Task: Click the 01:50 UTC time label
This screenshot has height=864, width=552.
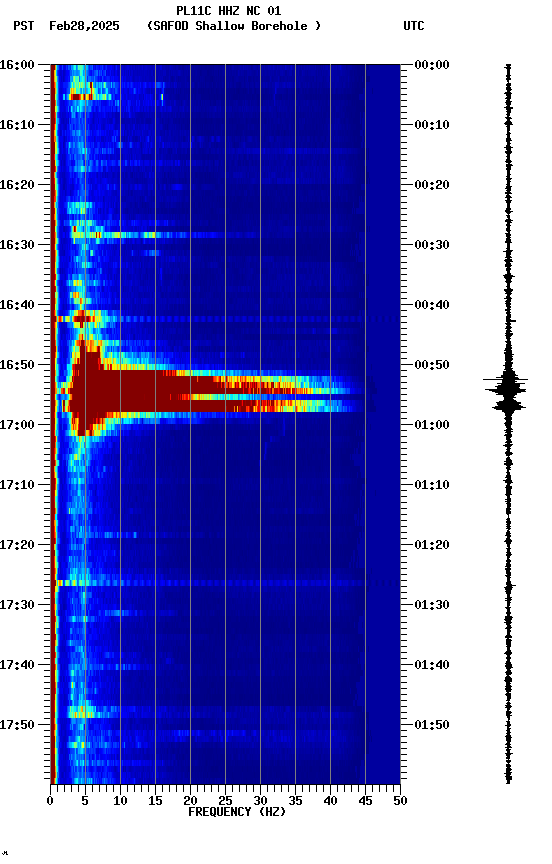Action: tap(432, 725)
